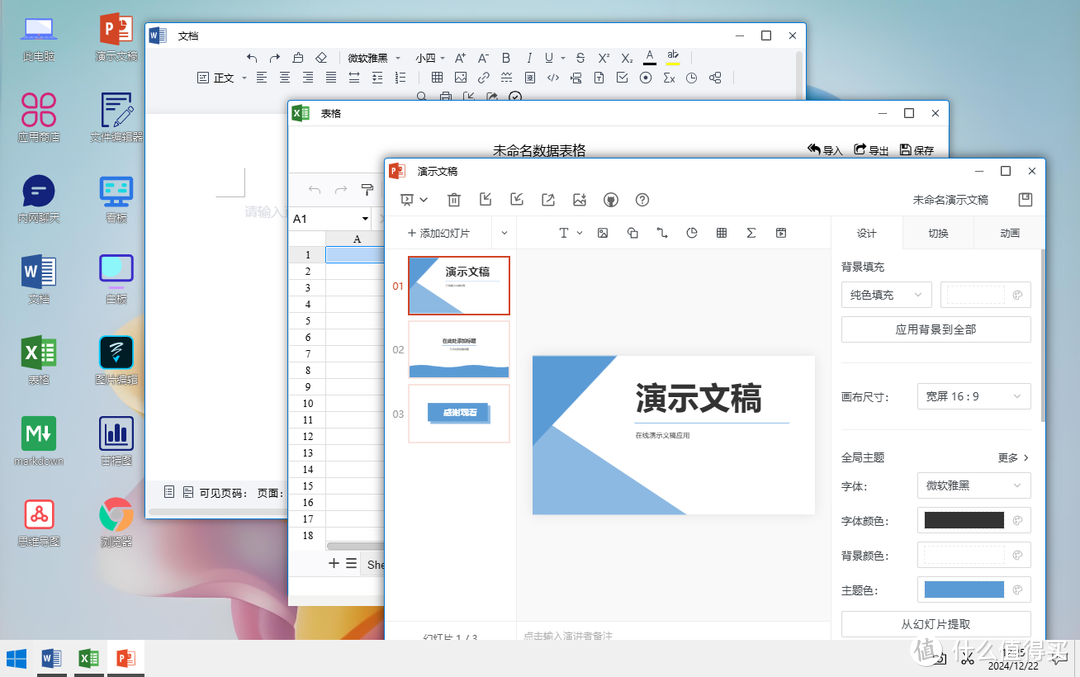Viewport: 1080px width, 677px height.
Task: Insert a formula with the sigma icon
Action: 749,232
